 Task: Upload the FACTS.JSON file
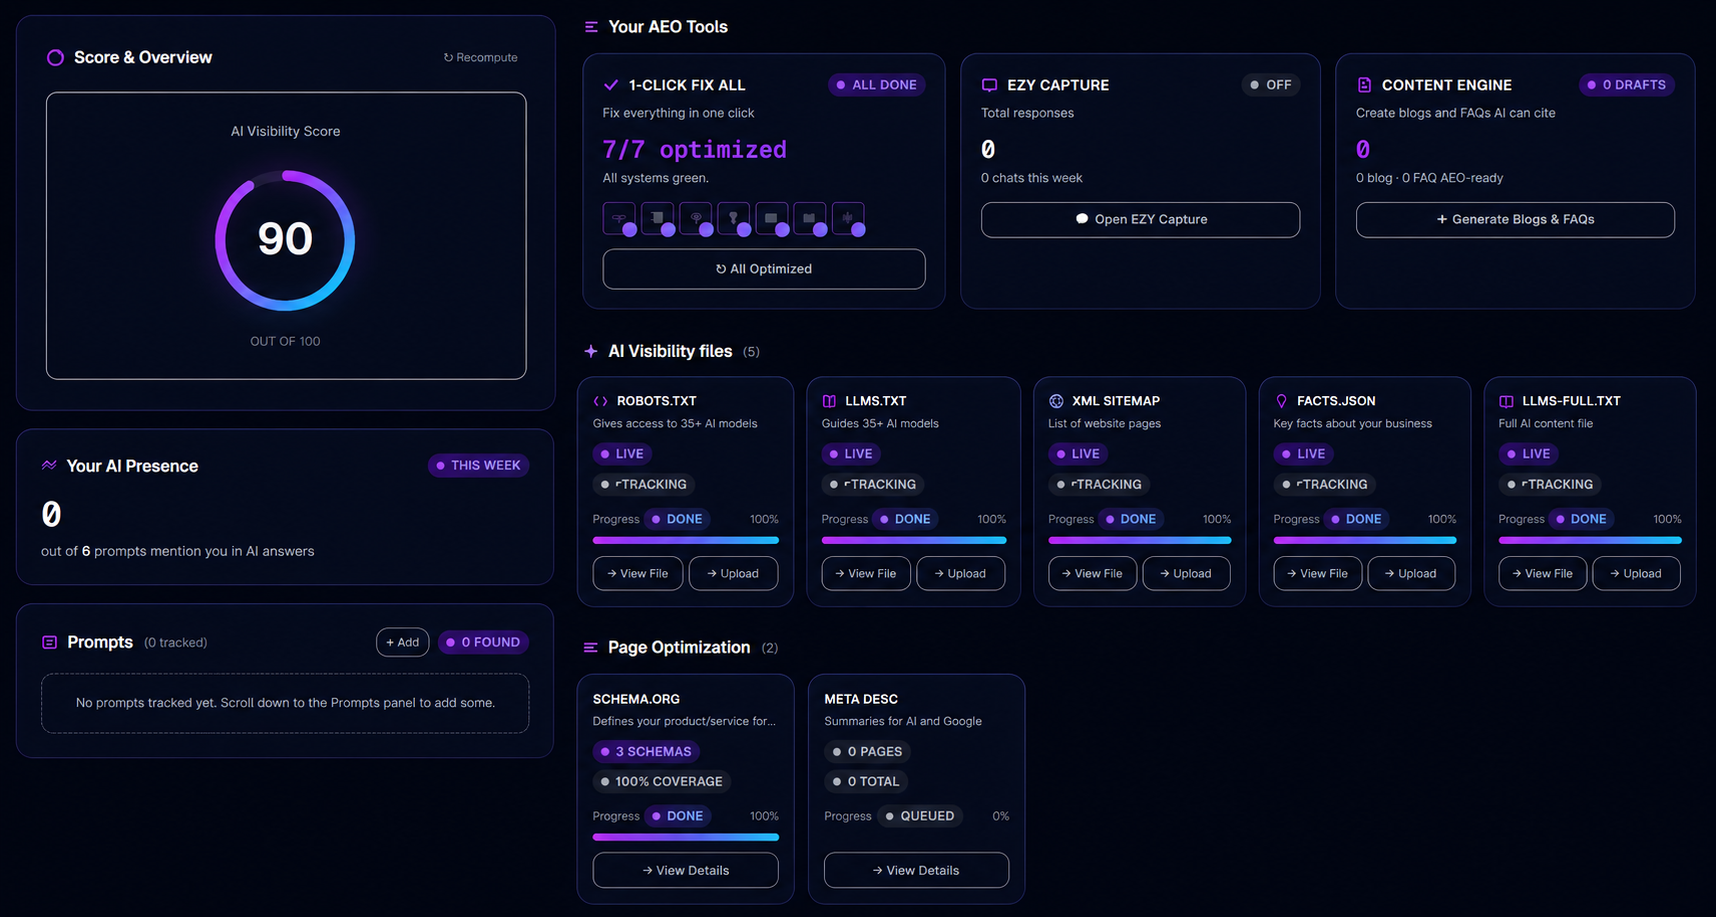[x=1411, y=573]
